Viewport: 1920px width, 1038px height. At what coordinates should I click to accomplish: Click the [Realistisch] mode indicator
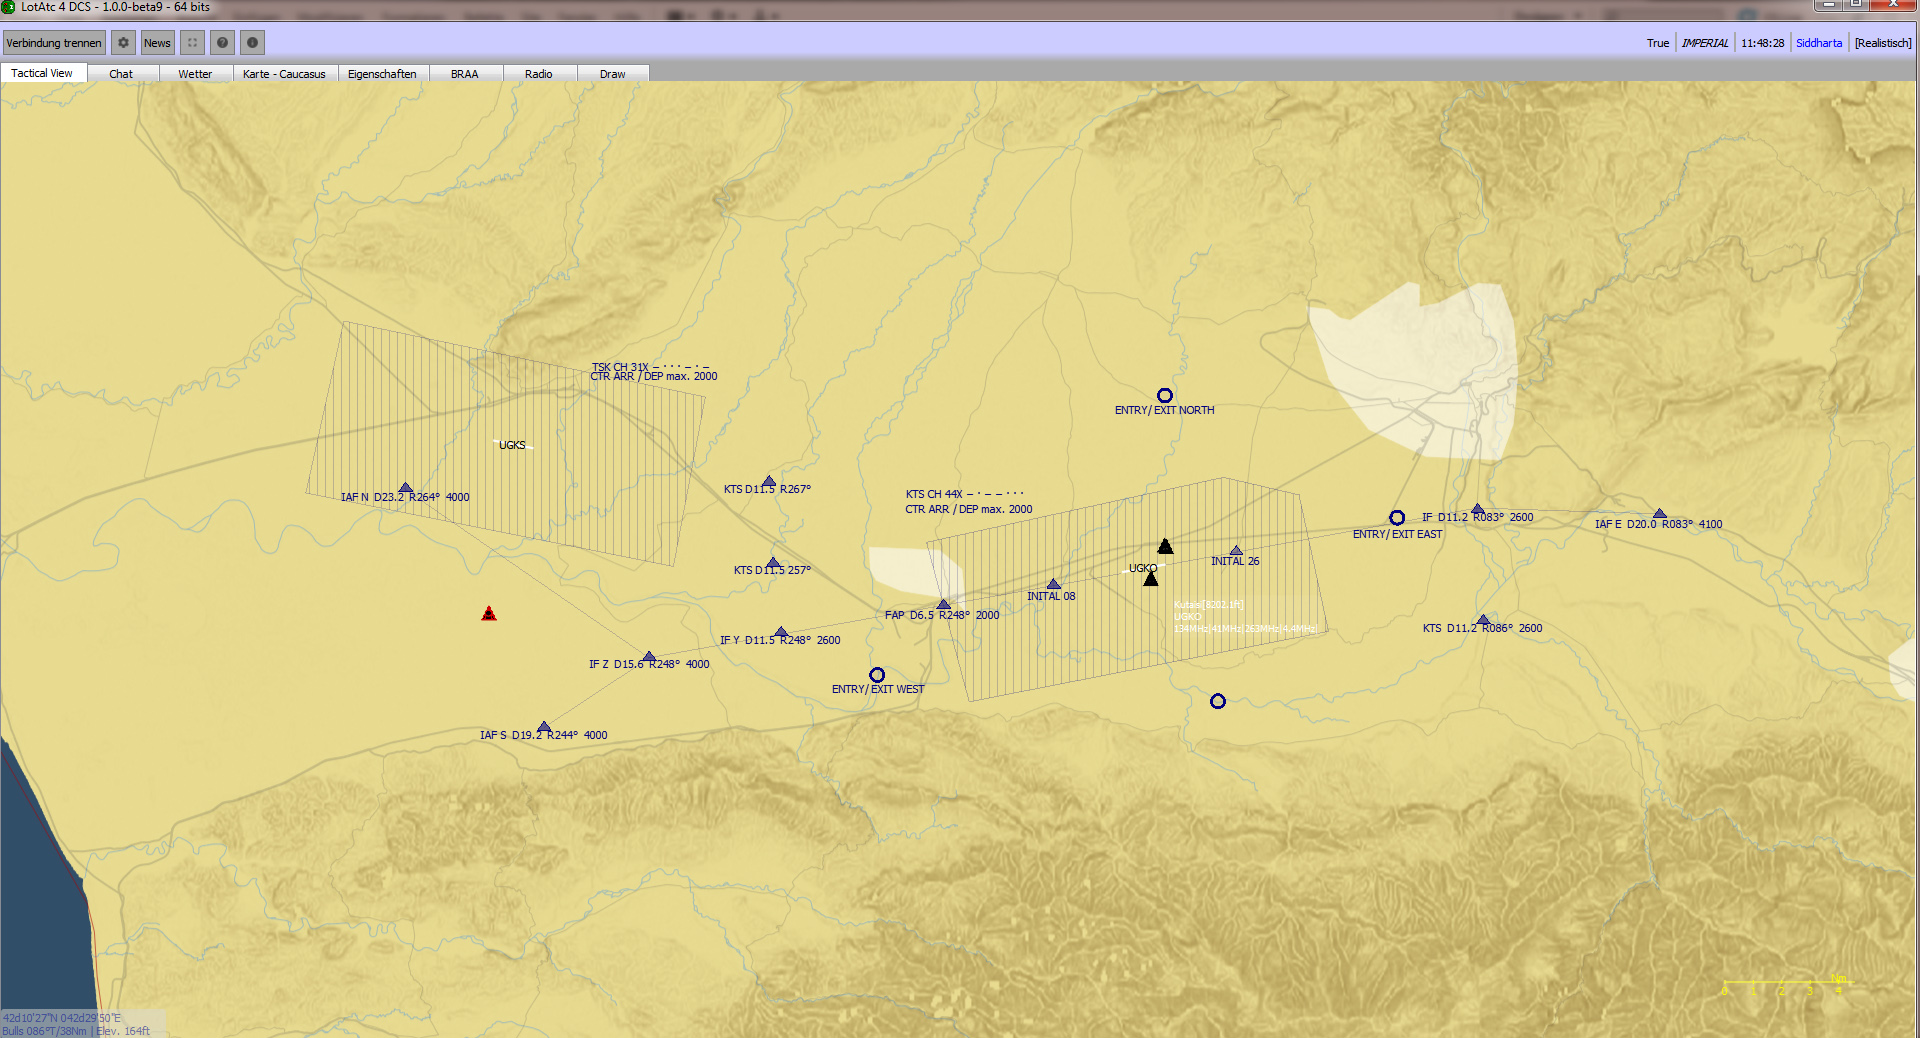[x=1882, y=43]
